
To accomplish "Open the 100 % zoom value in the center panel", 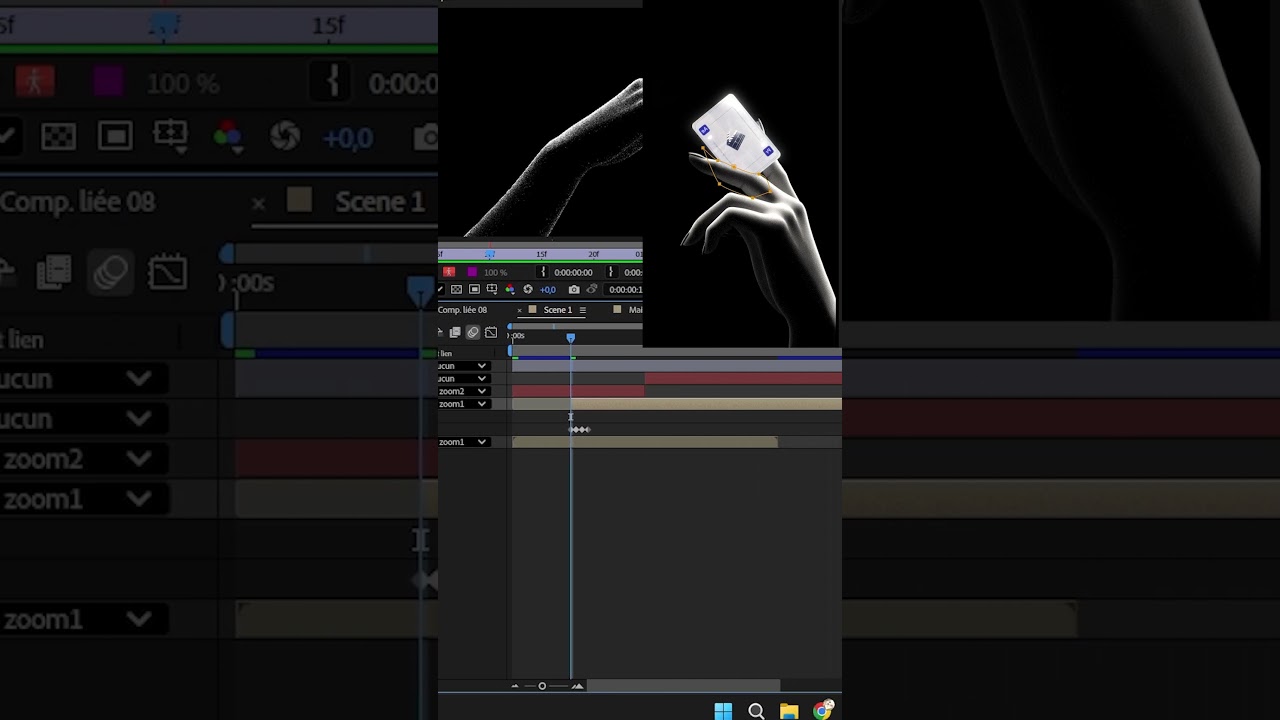I will coord(495,272).
